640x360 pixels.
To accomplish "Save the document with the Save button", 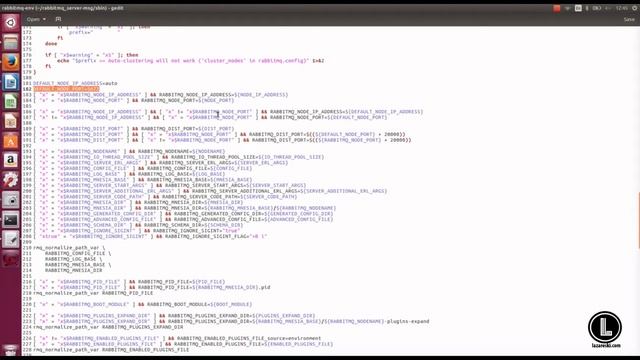I will pos(629,19).
